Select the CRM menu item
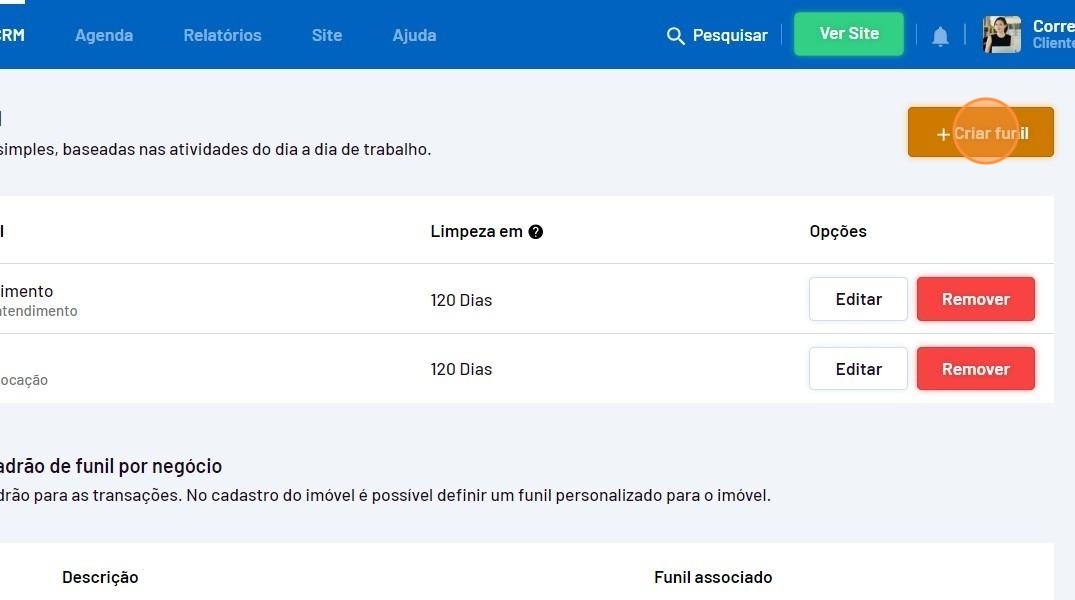Image resolution: width=1075 pixels, height=600 pixels. point(12,35)
